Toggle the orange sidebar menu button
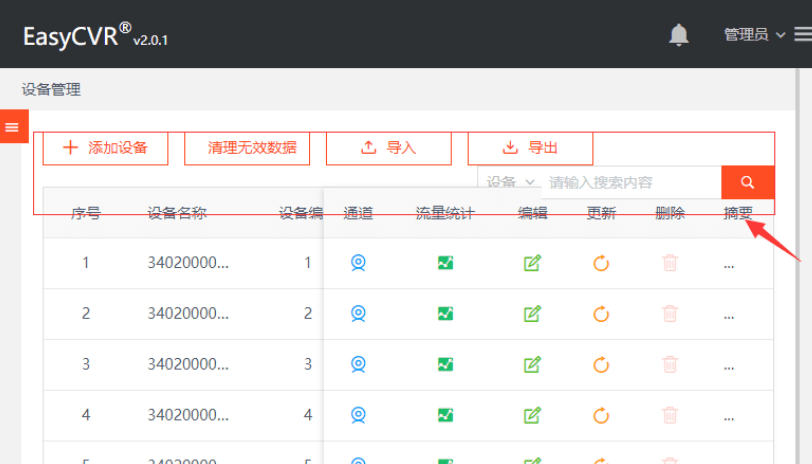812x464 pixels. [x=12, y=127]
